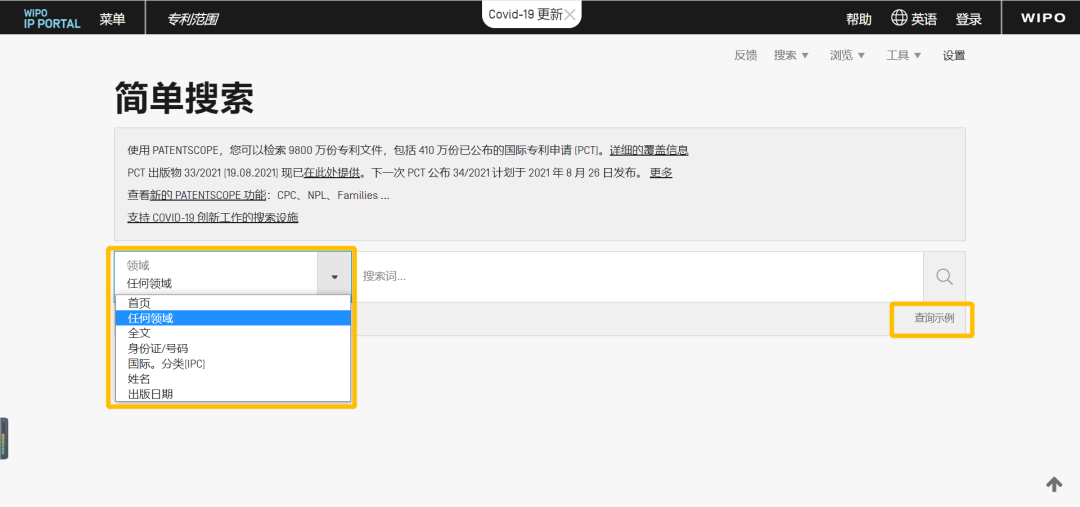Choose 国际。分类[IPC] option
1080x507 pixels.
233,363
